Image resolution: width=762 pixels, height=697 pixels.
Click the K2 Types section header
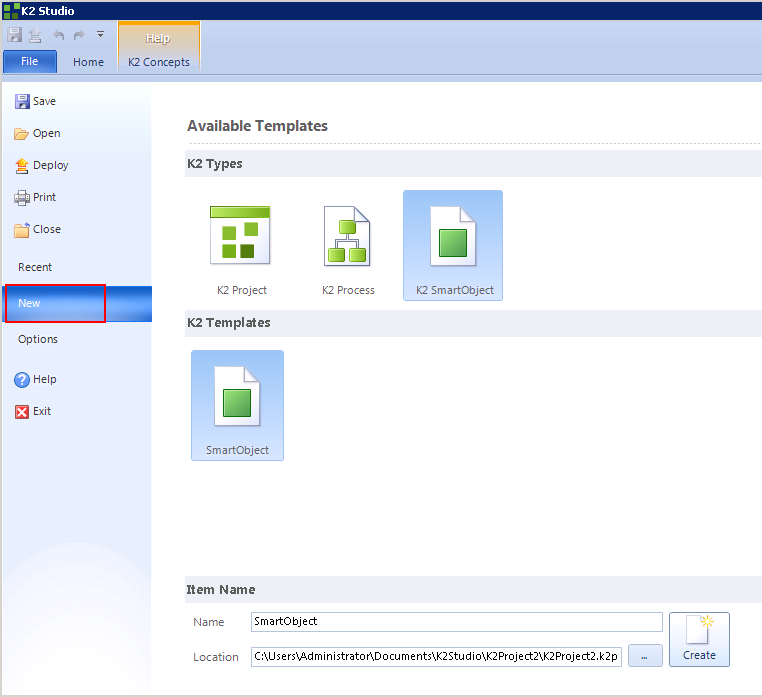(x=215, y=164)
